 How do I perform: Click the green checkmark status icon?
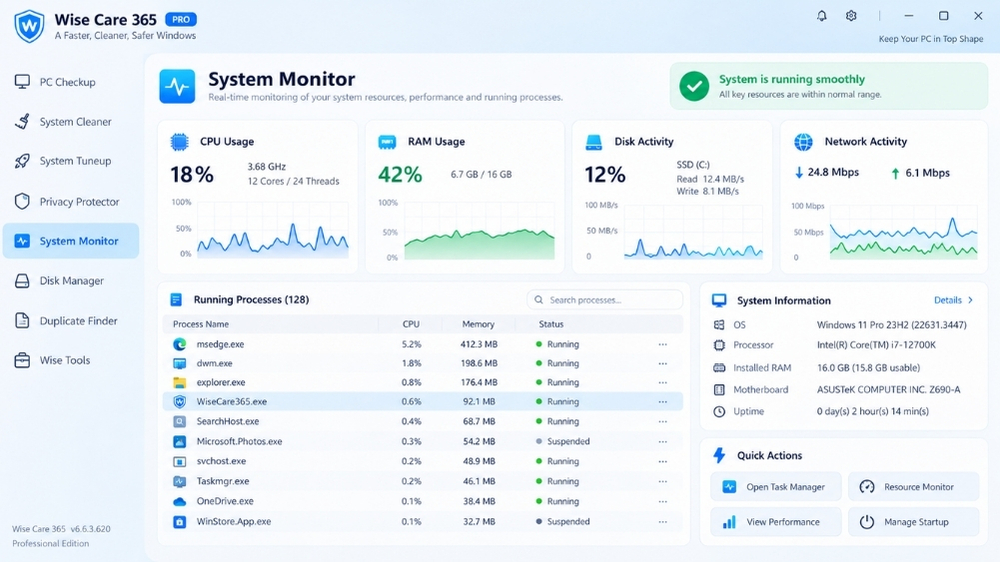click(x=694, y=86)
